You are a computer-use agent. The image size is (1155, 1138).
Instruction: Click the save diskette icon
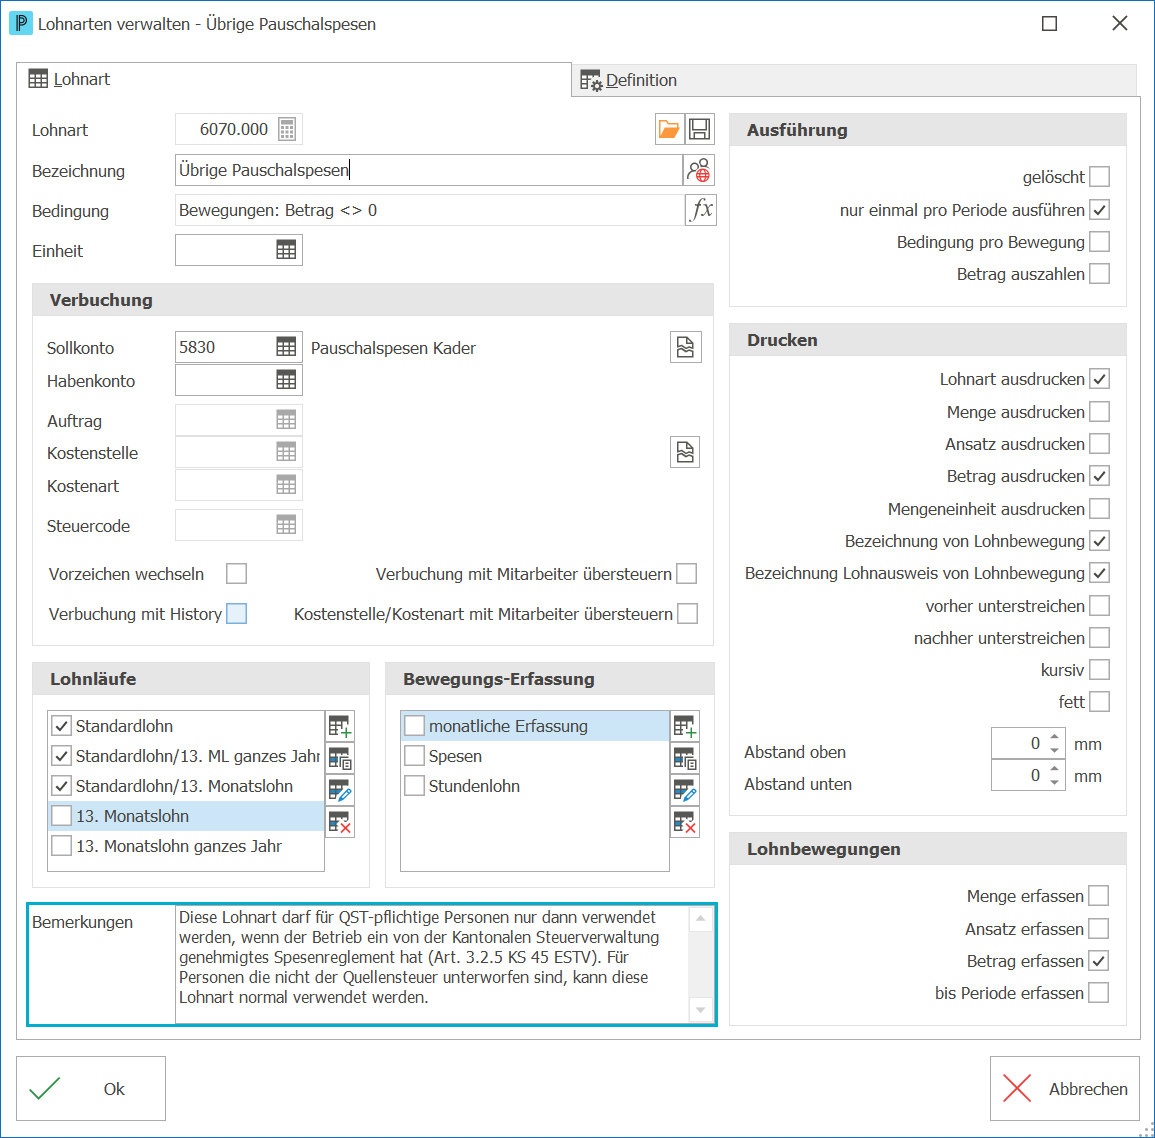tap(700, 130)
